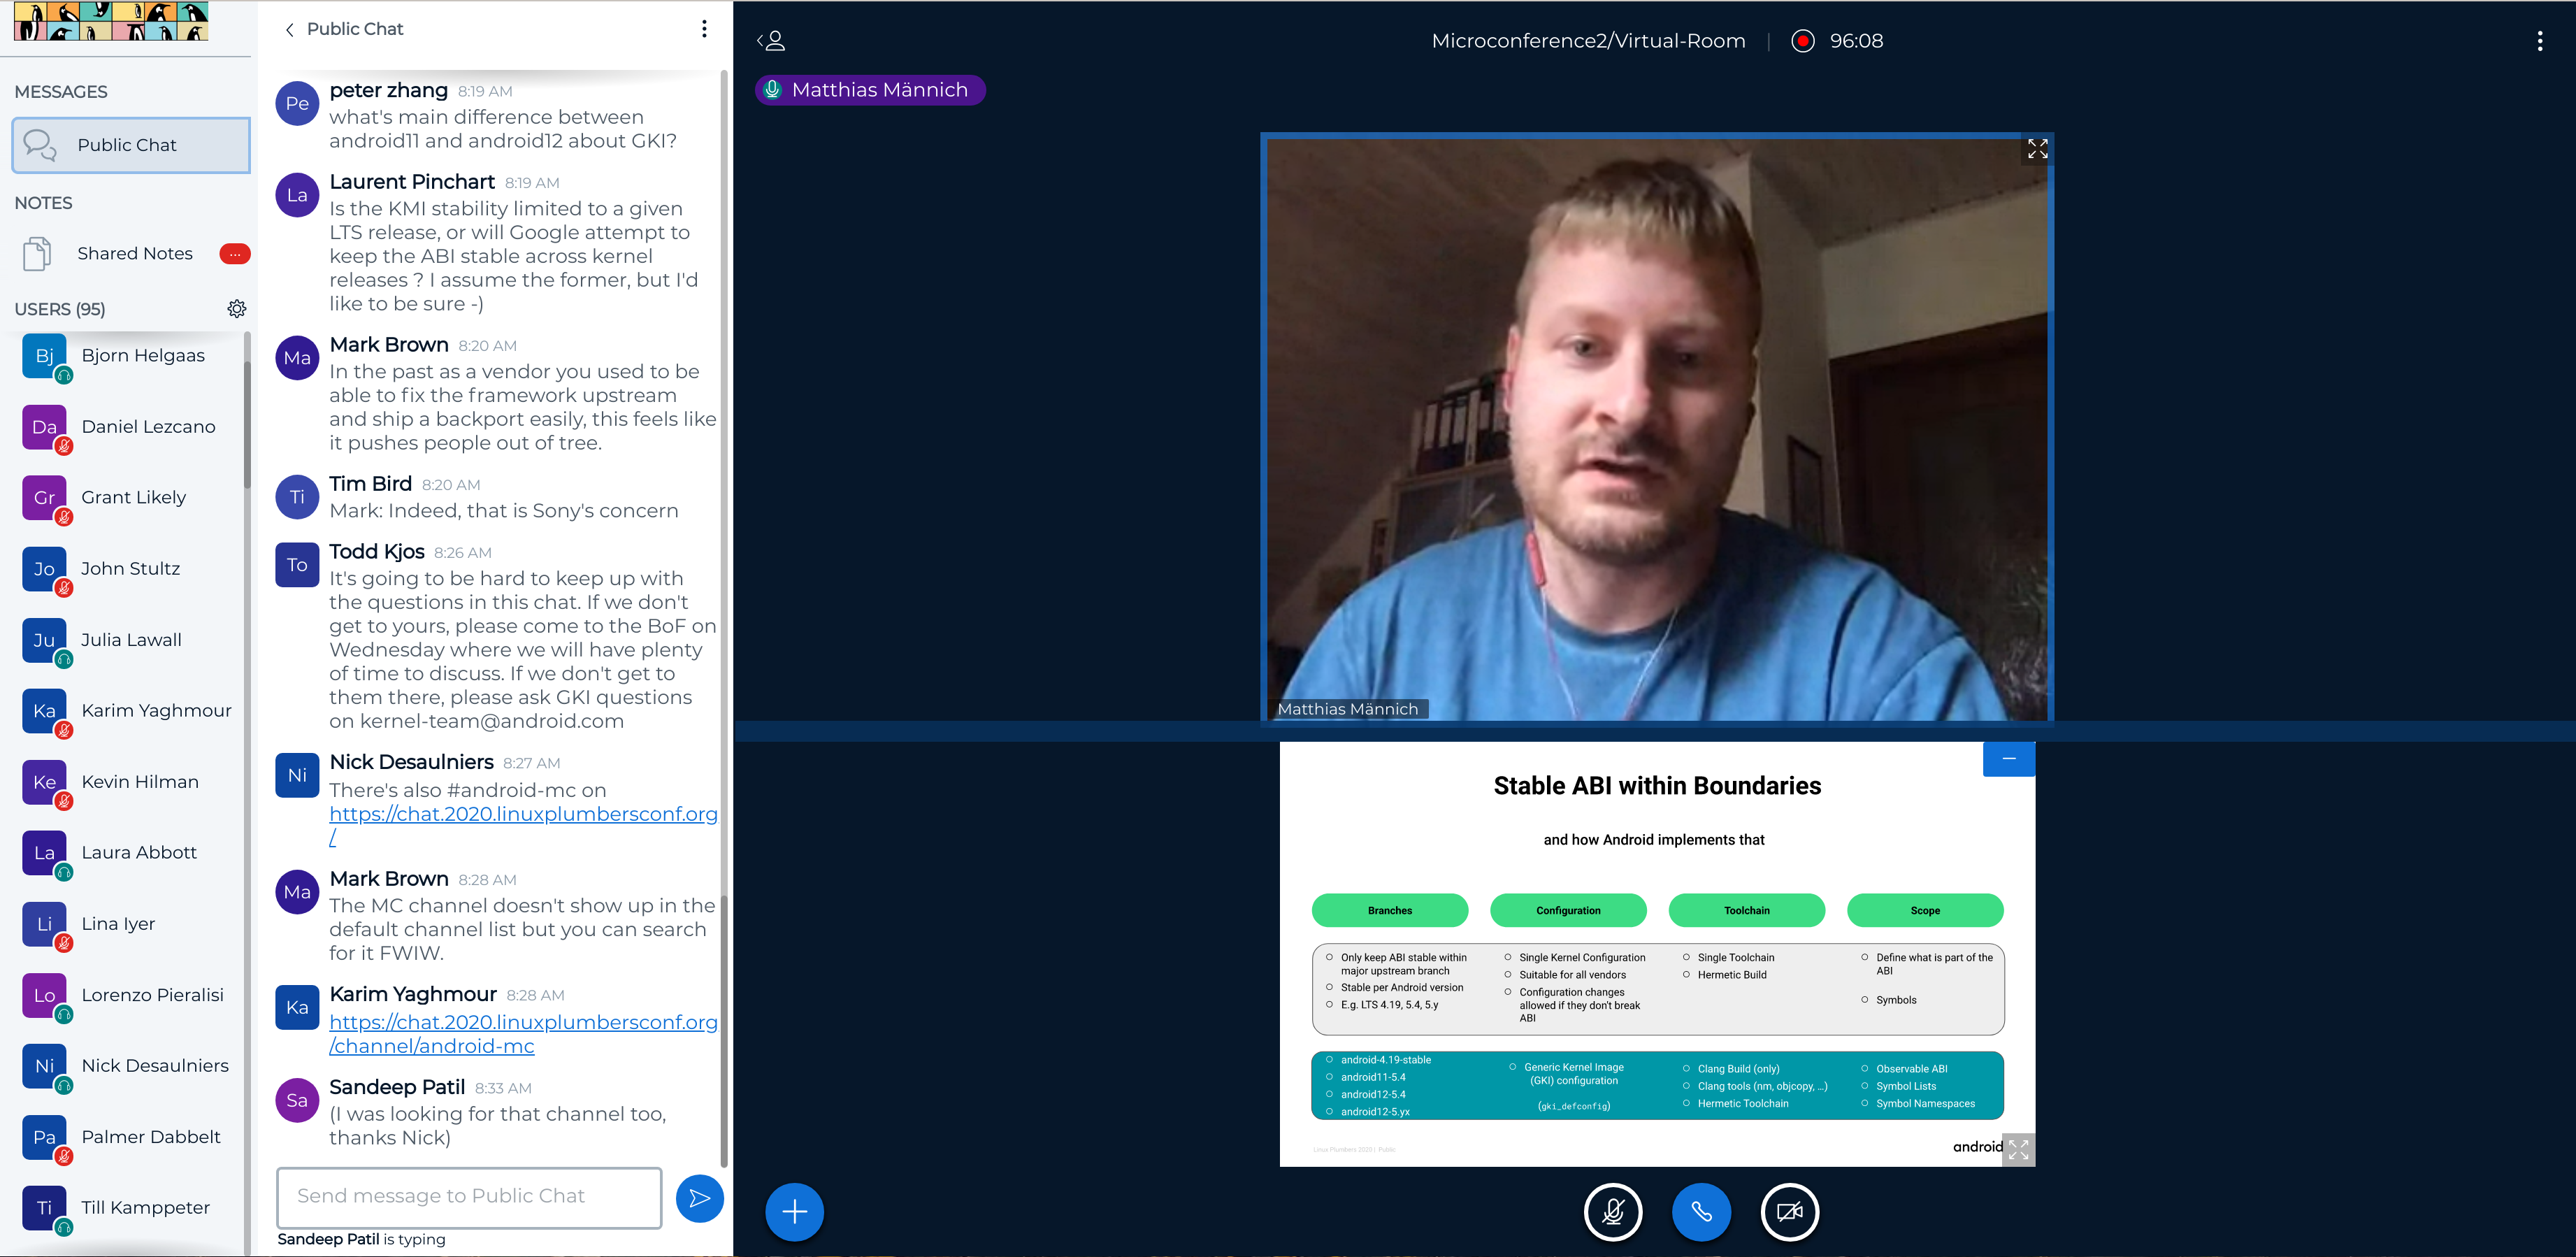This screenshot has height=1257, width=2576.
Task: Make Matthias's webcam video fullscreen
Action: pyautogui.click(x=2036, y=150)
